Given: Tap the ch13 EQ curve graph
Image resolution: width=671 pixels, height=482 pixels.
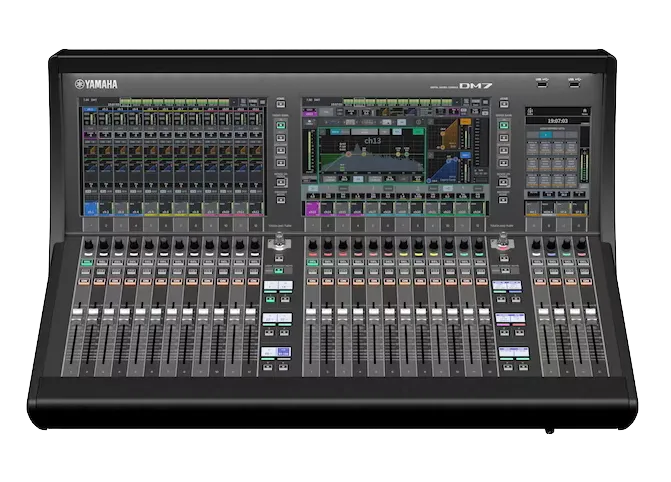Looking at the screenshot, I should (371, 153).
